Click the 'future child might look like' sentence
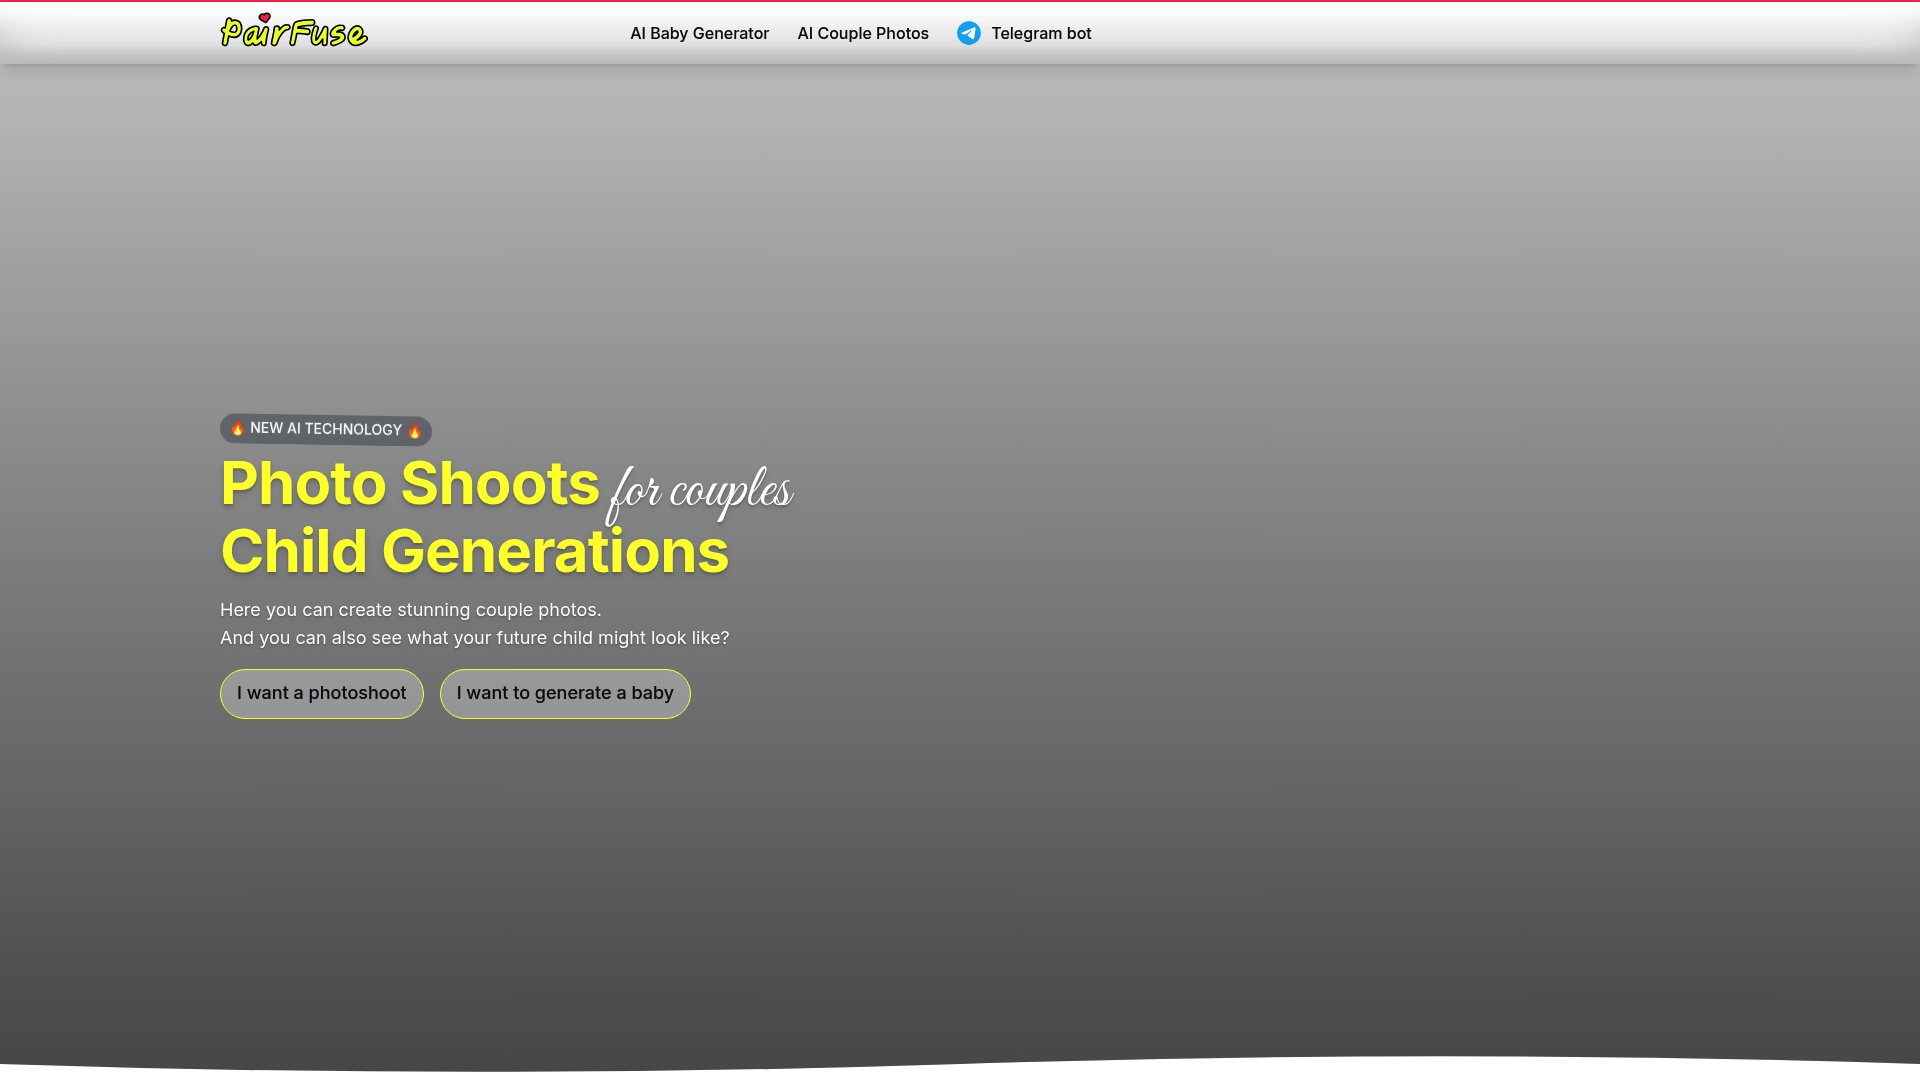The image size is (1920, 1080). coord(474,638)
